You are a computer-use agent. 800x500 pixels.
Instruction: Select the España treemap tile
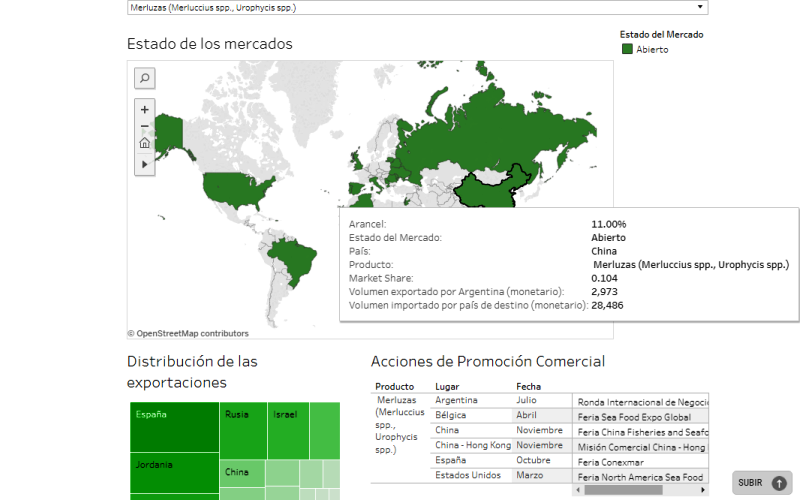coord(174,427)
